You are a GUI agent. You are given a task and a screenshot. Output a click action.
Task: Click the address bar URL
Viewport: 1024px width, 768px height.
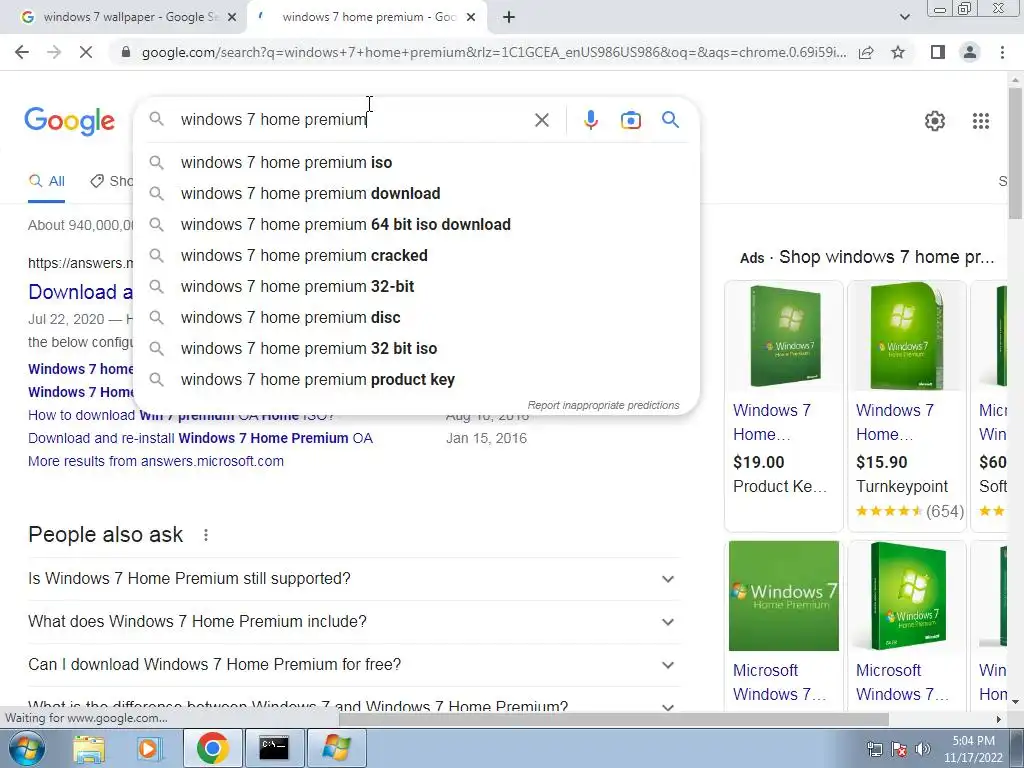pyautogui.click(x=494, y=52)
